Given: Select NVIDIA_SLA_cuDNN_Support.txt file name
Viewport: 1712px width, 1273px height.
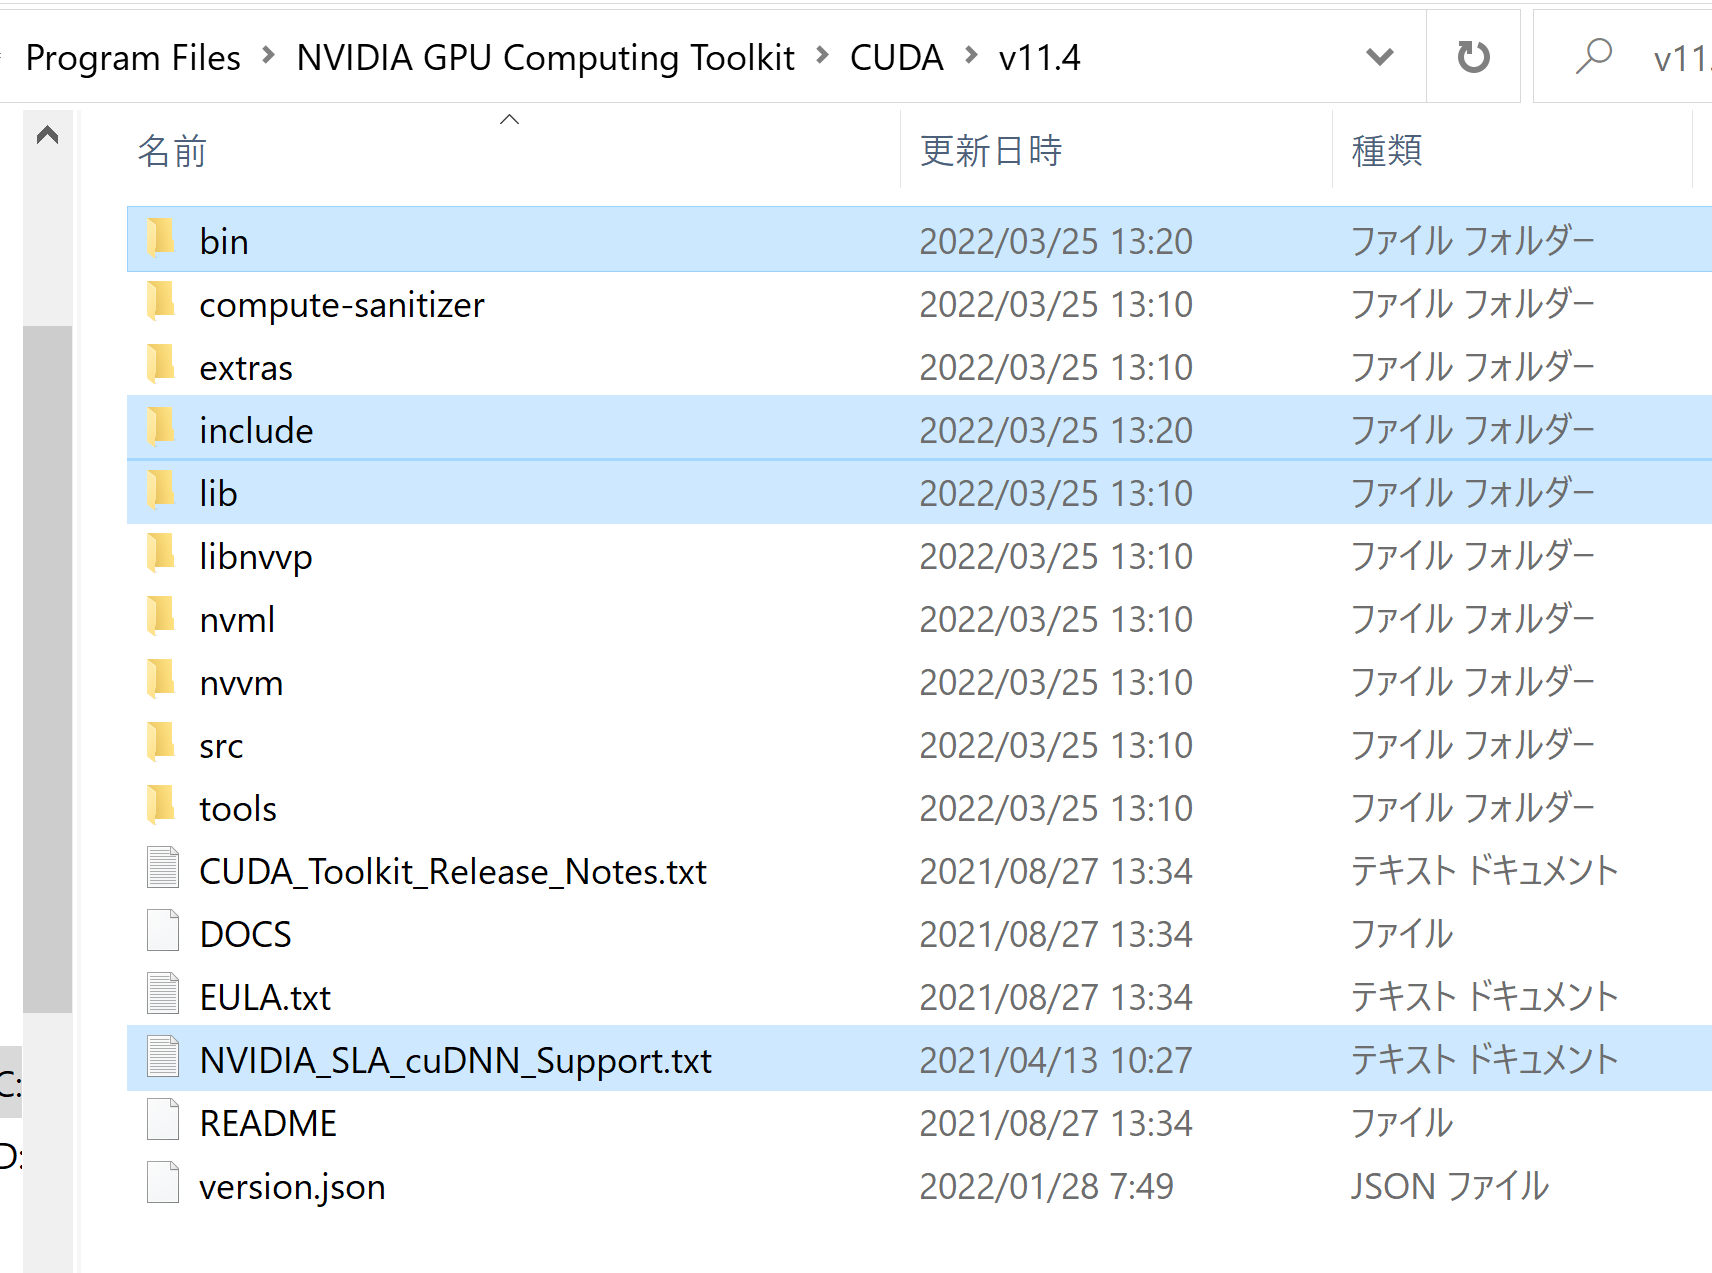Looking at the screenshot, I should click(456, 1061).
